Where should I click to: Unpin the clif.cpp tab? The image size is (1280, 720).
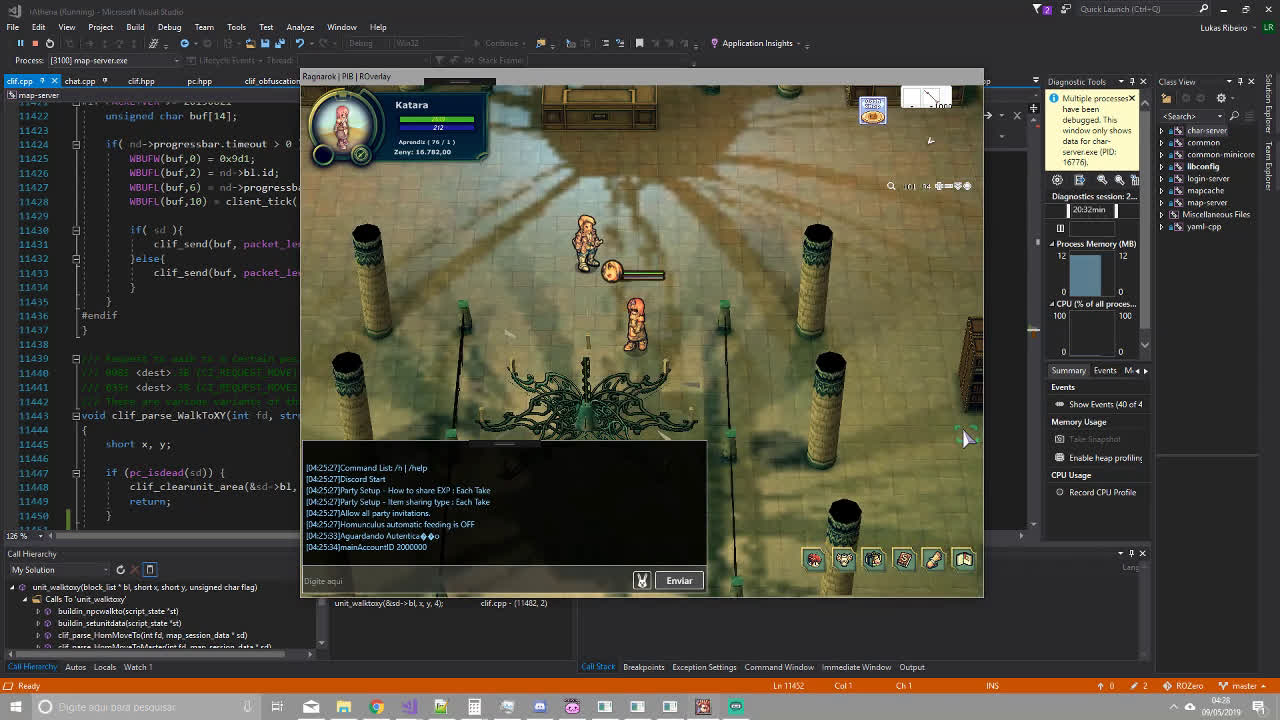[43, 81]
